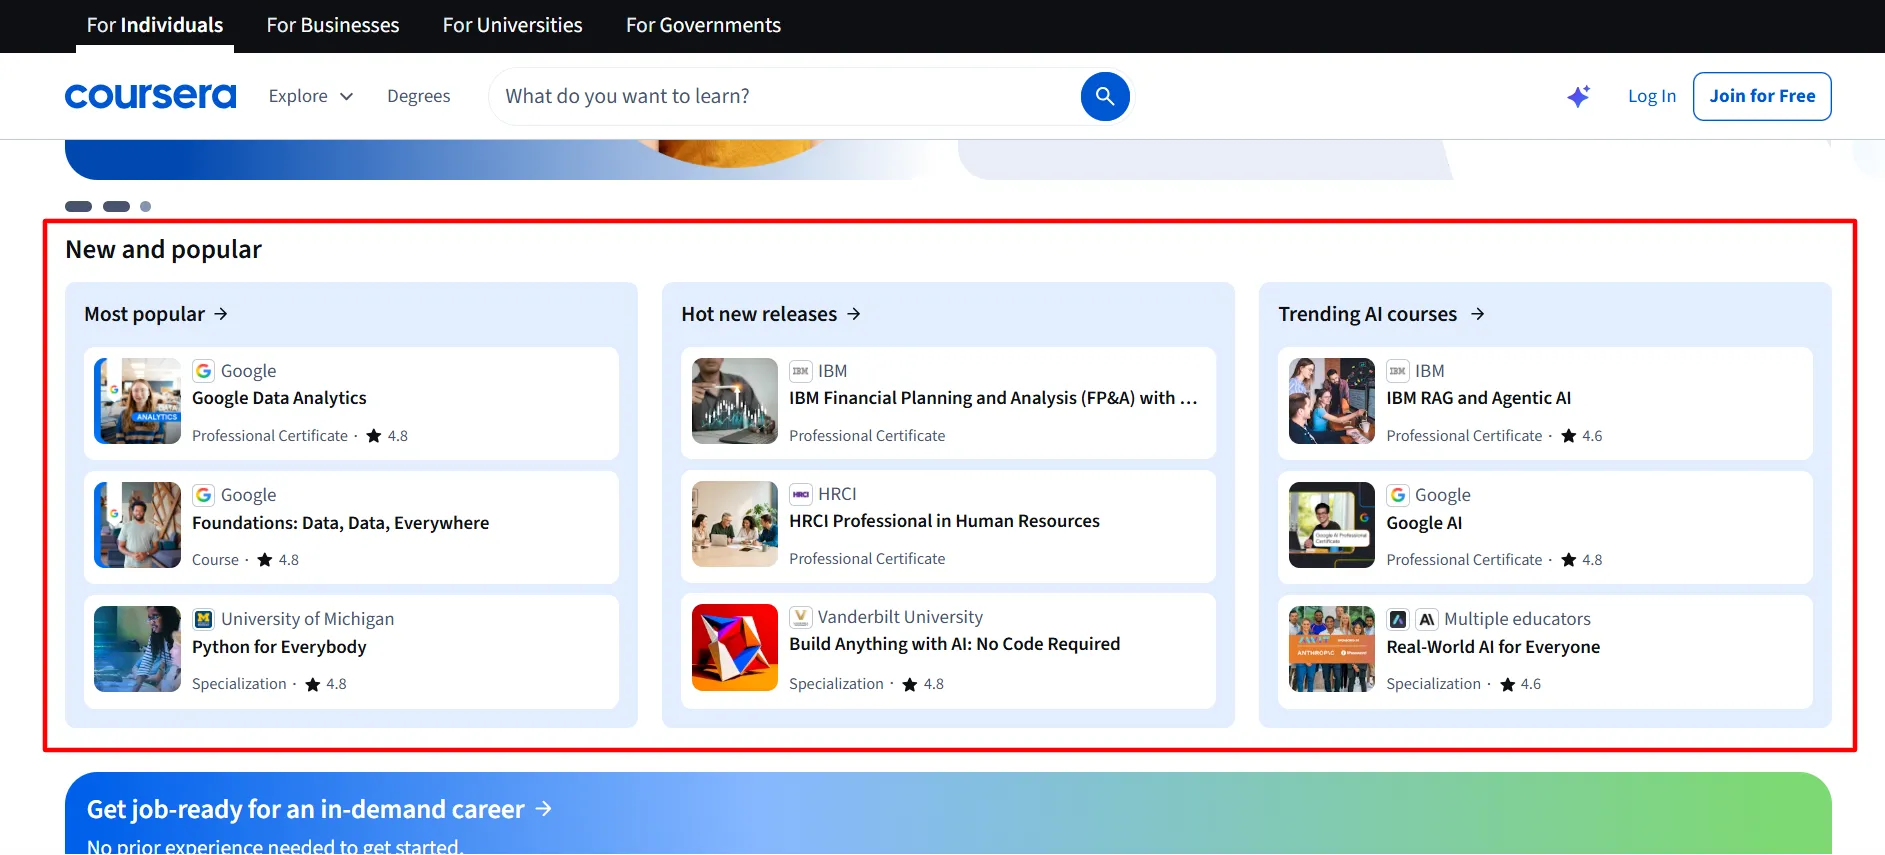Switch to the For Individuals tab
The height and width of the screenshot is (855, 1885).
155,25
